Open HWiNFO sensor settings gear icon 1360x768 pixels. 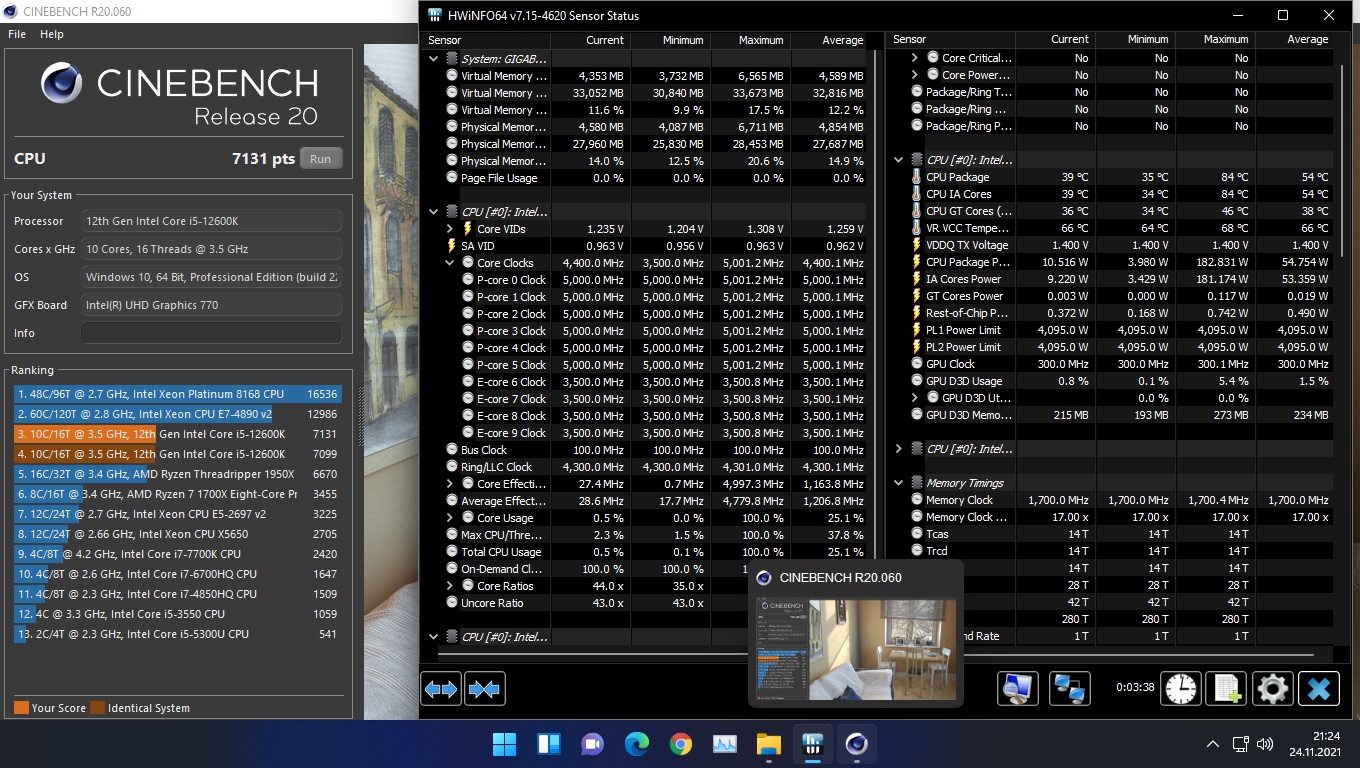click(1272, 689)
